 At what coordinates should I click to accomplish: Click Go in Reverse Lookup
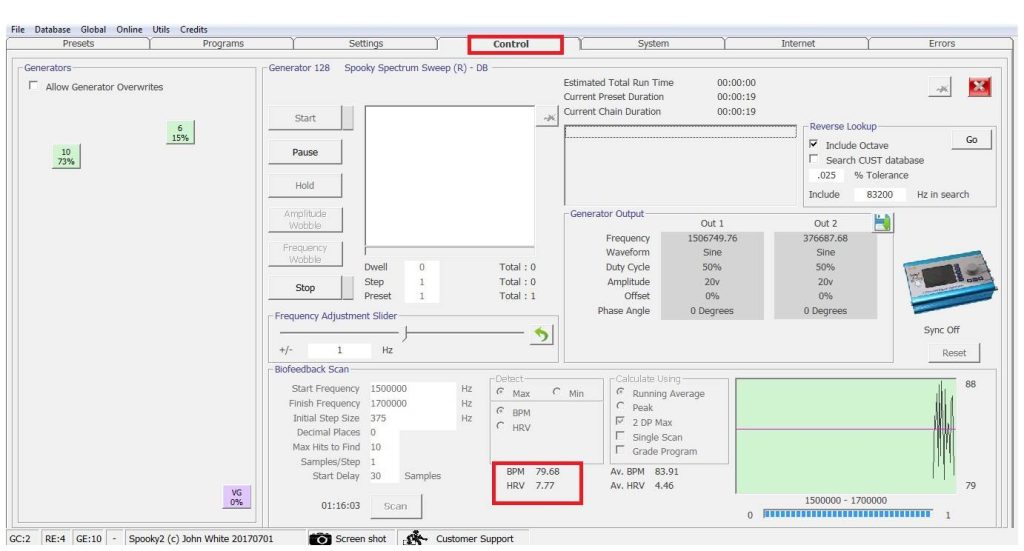tap(971, 140)
